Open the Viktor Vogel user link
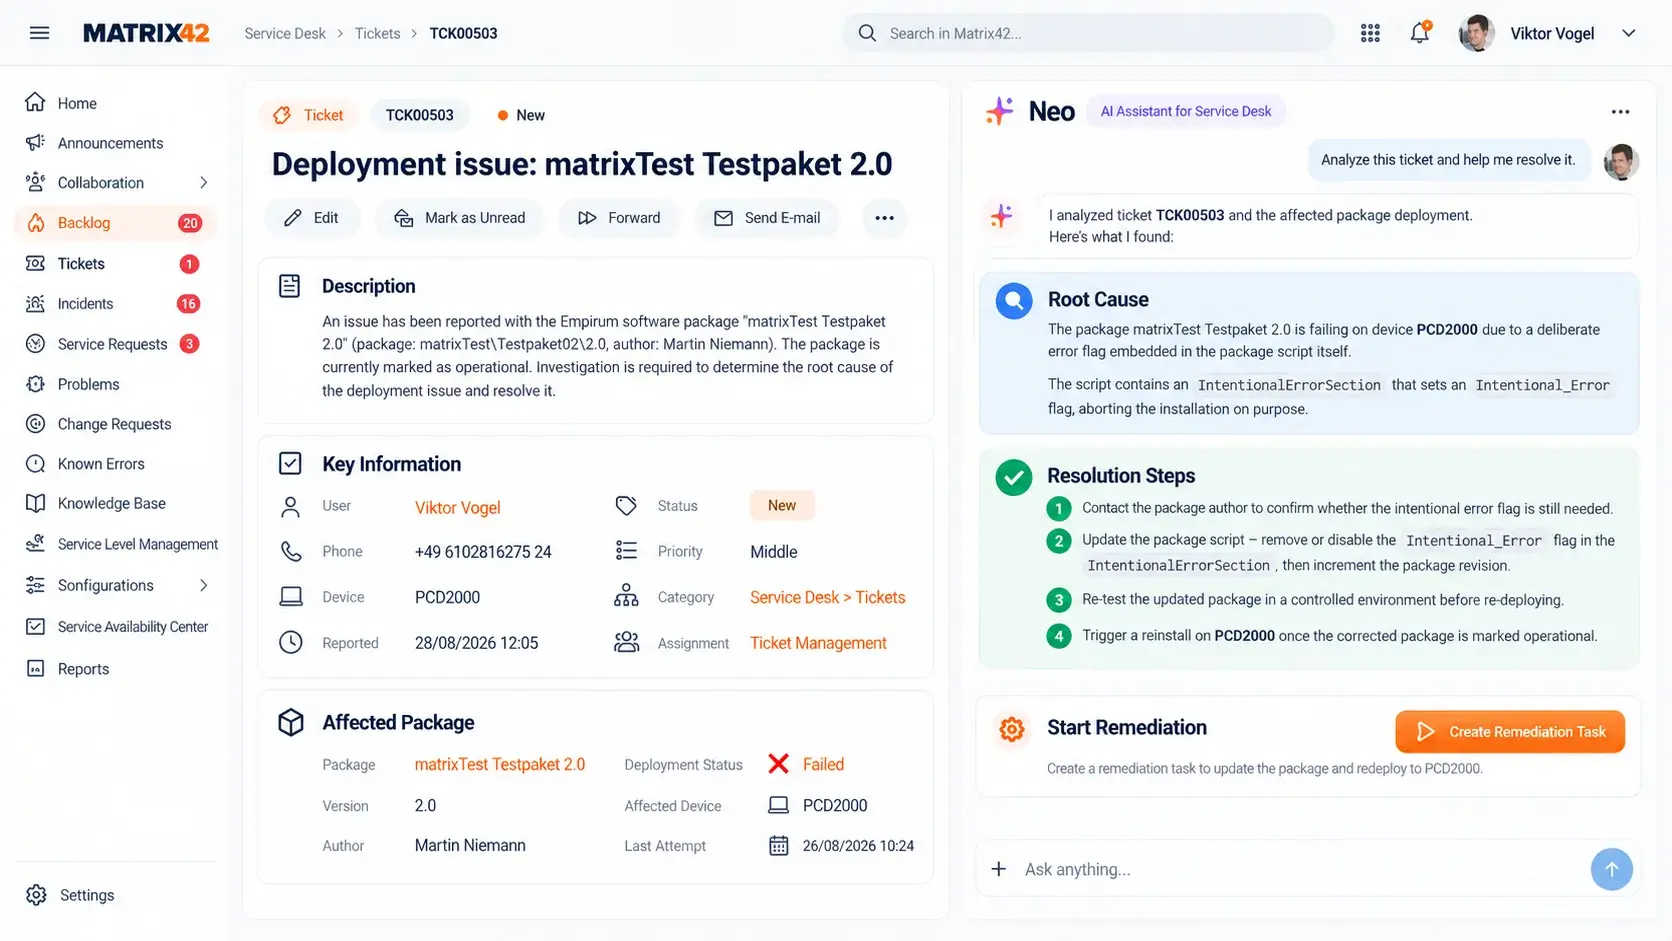Screen dimensions: 1672x941 [458, 507]
